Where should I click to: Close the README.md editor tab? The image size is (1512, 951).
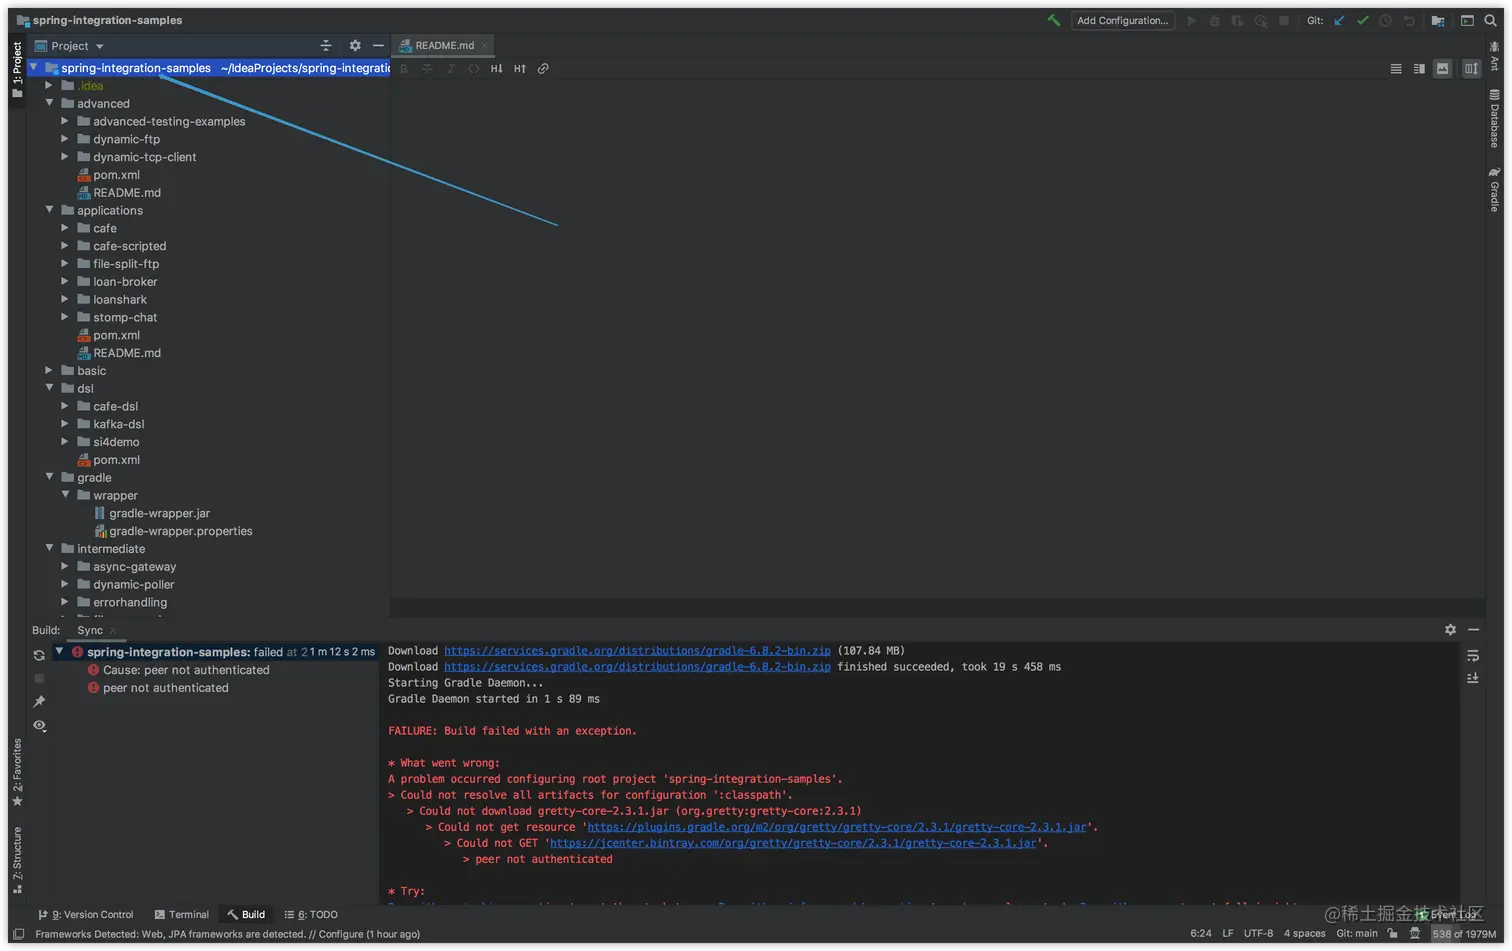(x=484, y=46)
